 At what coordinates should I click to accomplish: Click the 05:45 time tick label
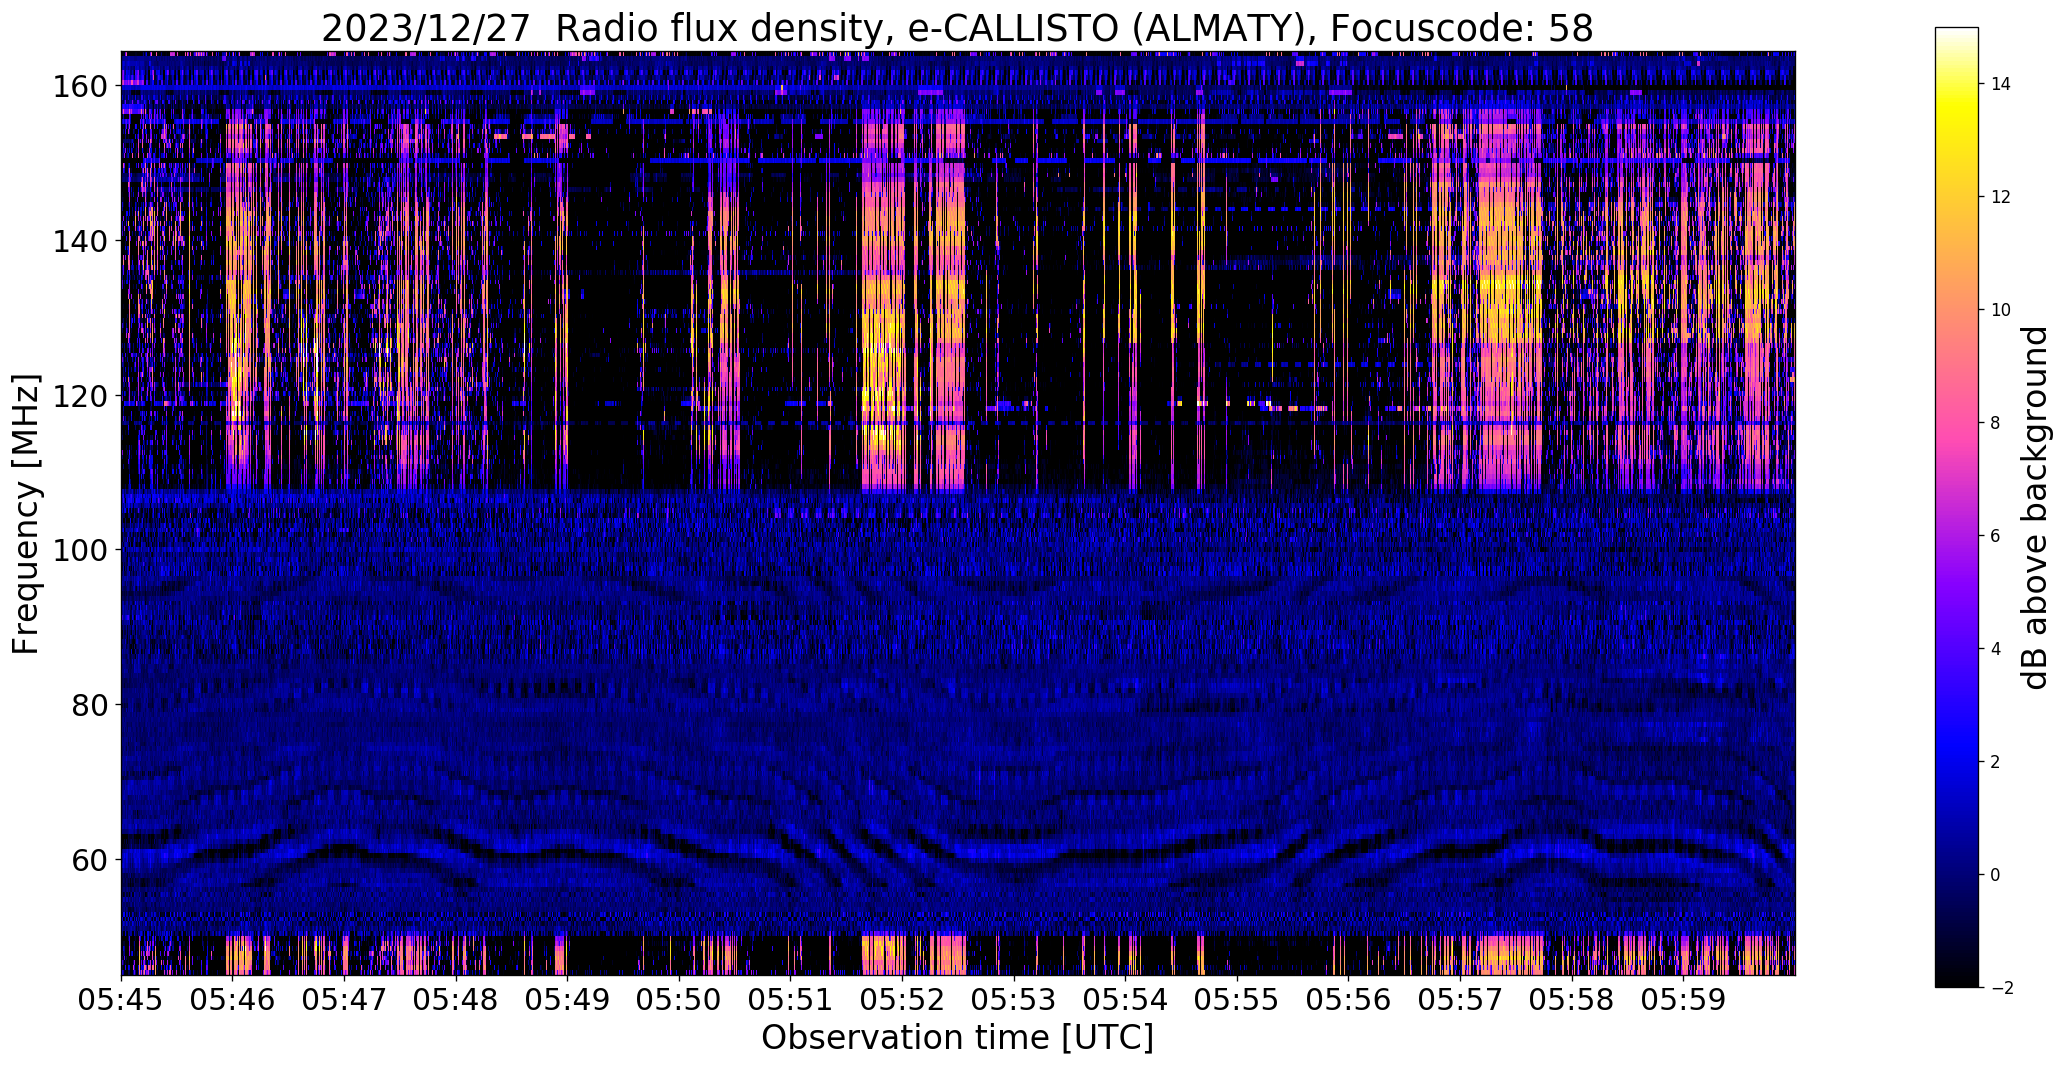[x=121, y=1001]
